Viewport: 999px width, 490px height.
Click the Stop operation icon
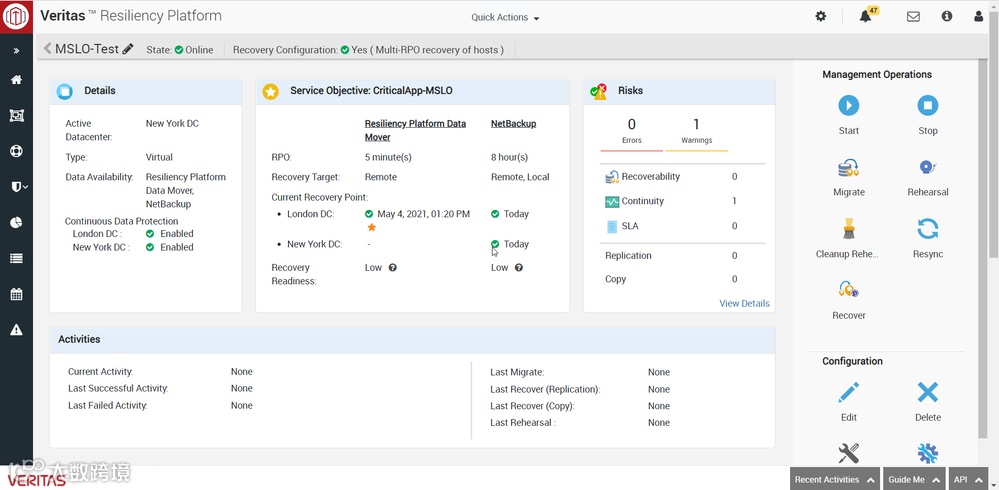(927, 106)
